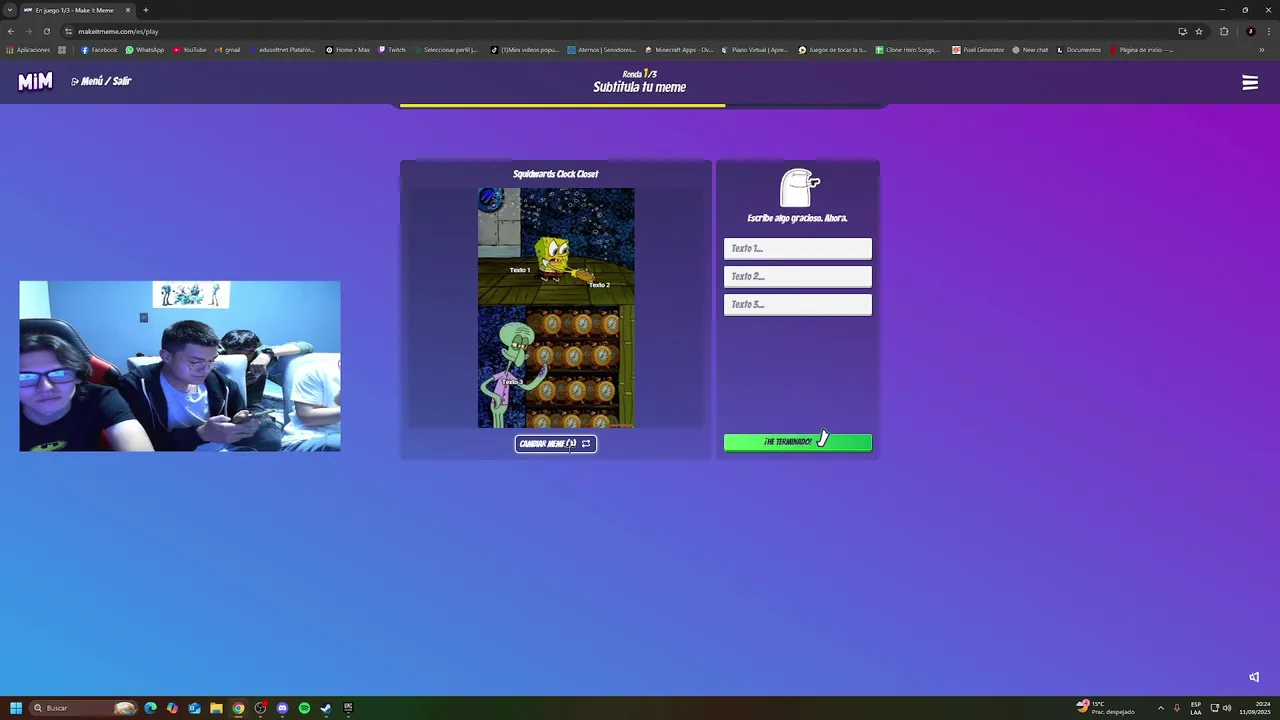The image size is (1280, 720).
Task: Click the browser back arrow
Action: click(x=11, y=31)
